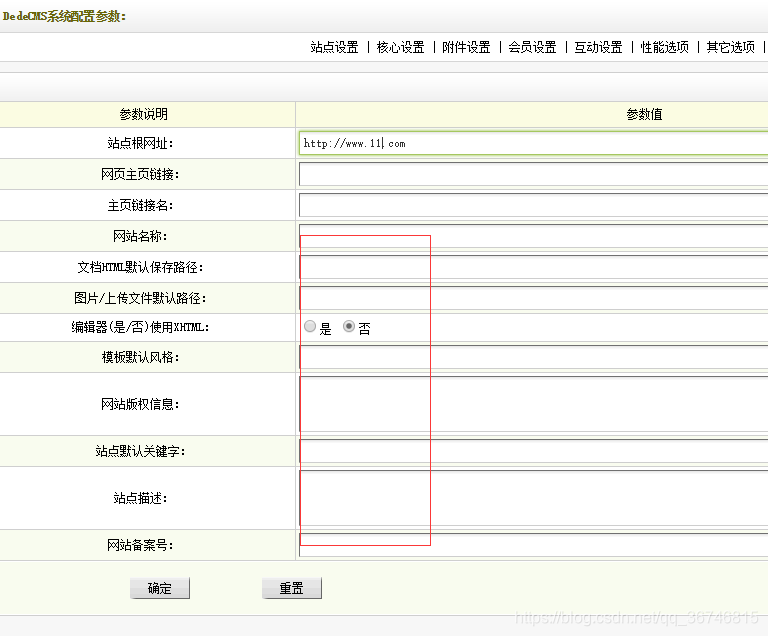Click the 网站备案号 input field
The width and height of the screenshot is (768, 636).
point(533,545)
